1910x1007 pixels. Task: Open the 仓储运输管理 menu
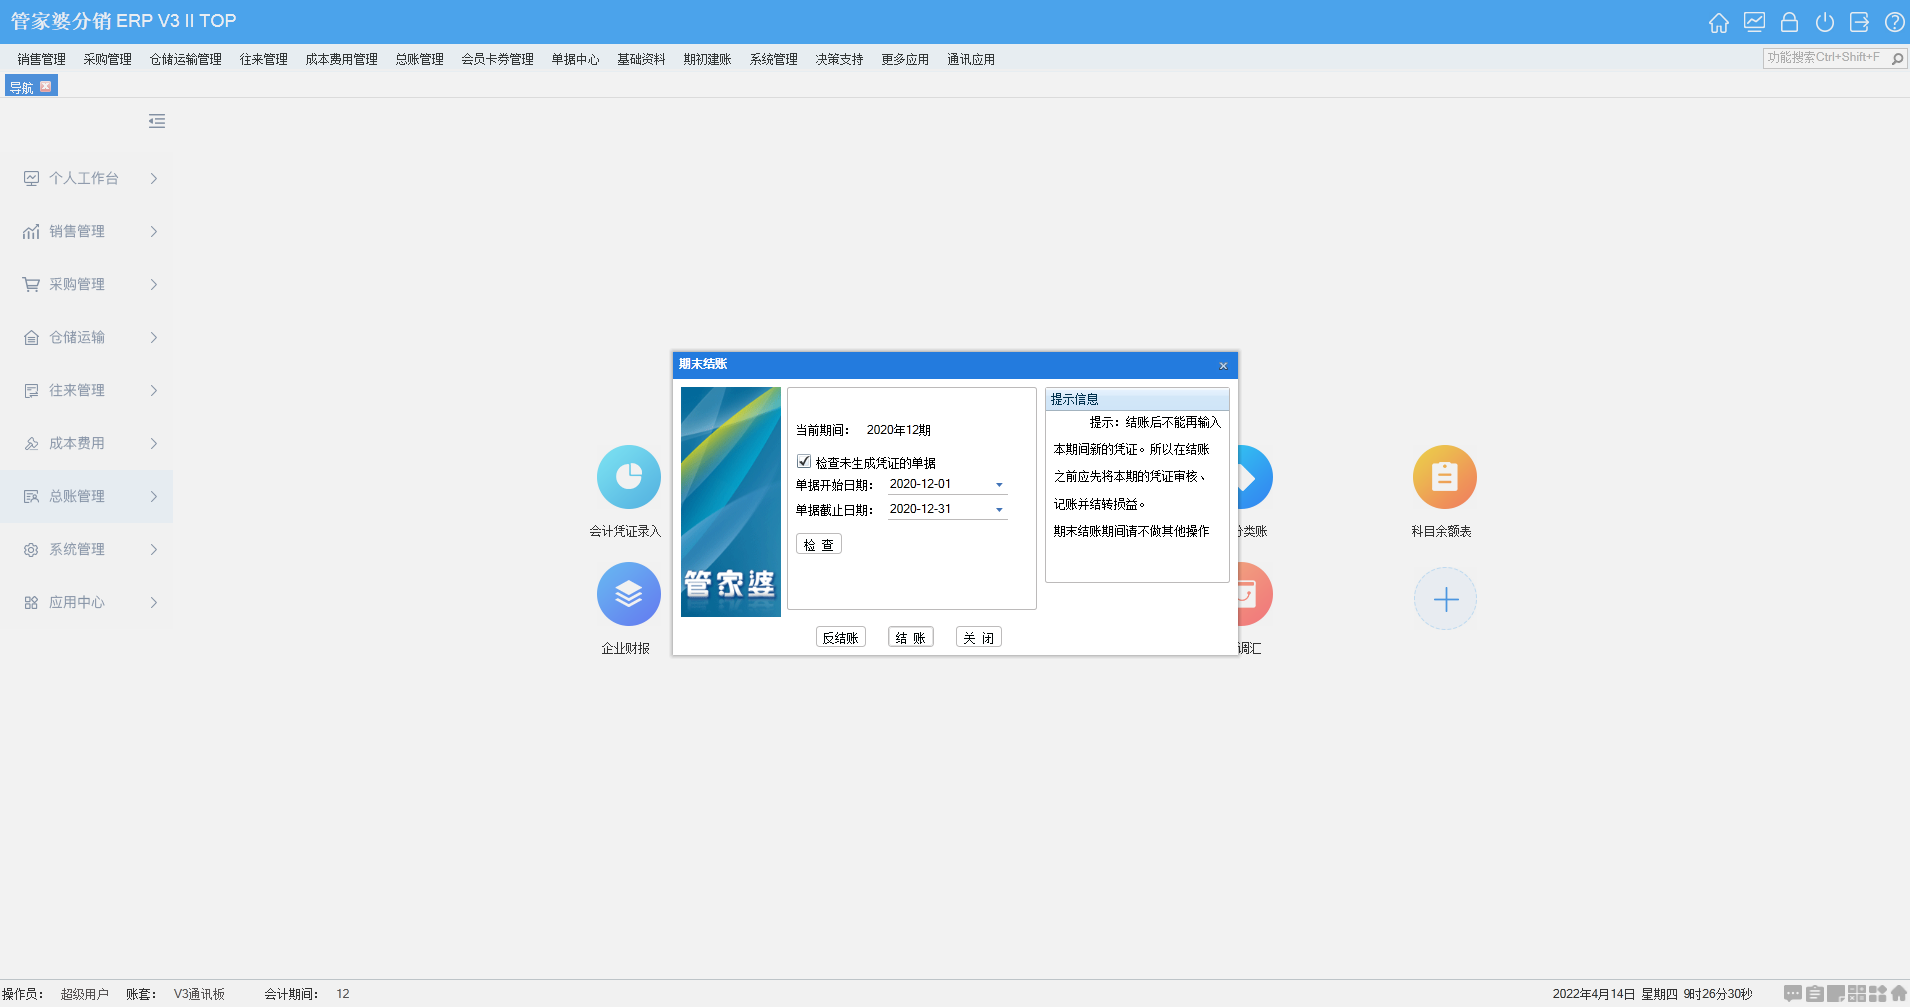[x=186, y=59]
